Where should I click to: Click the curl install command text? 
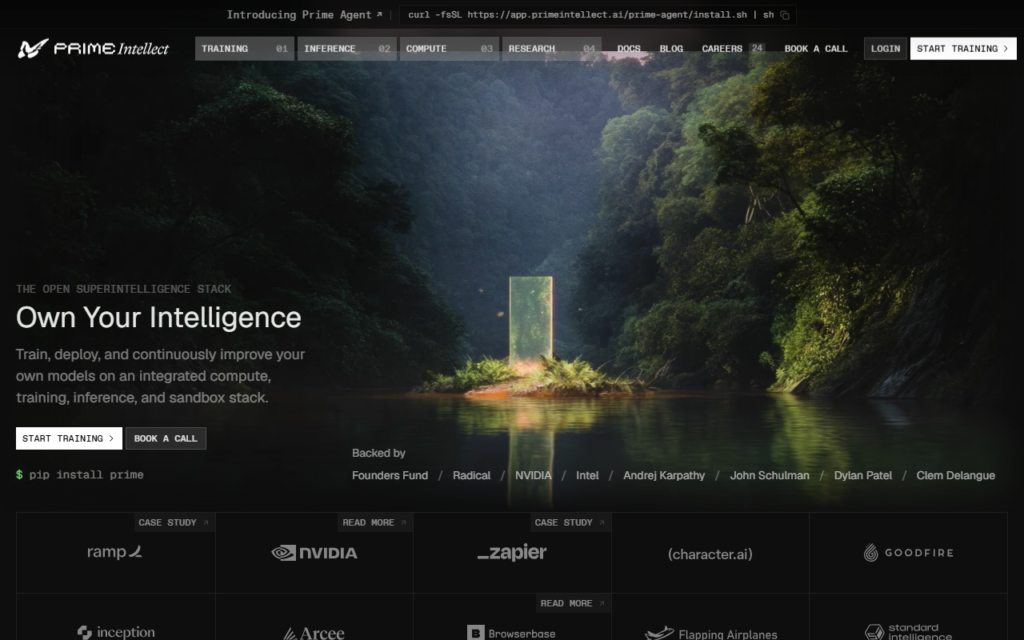(591, 14)
